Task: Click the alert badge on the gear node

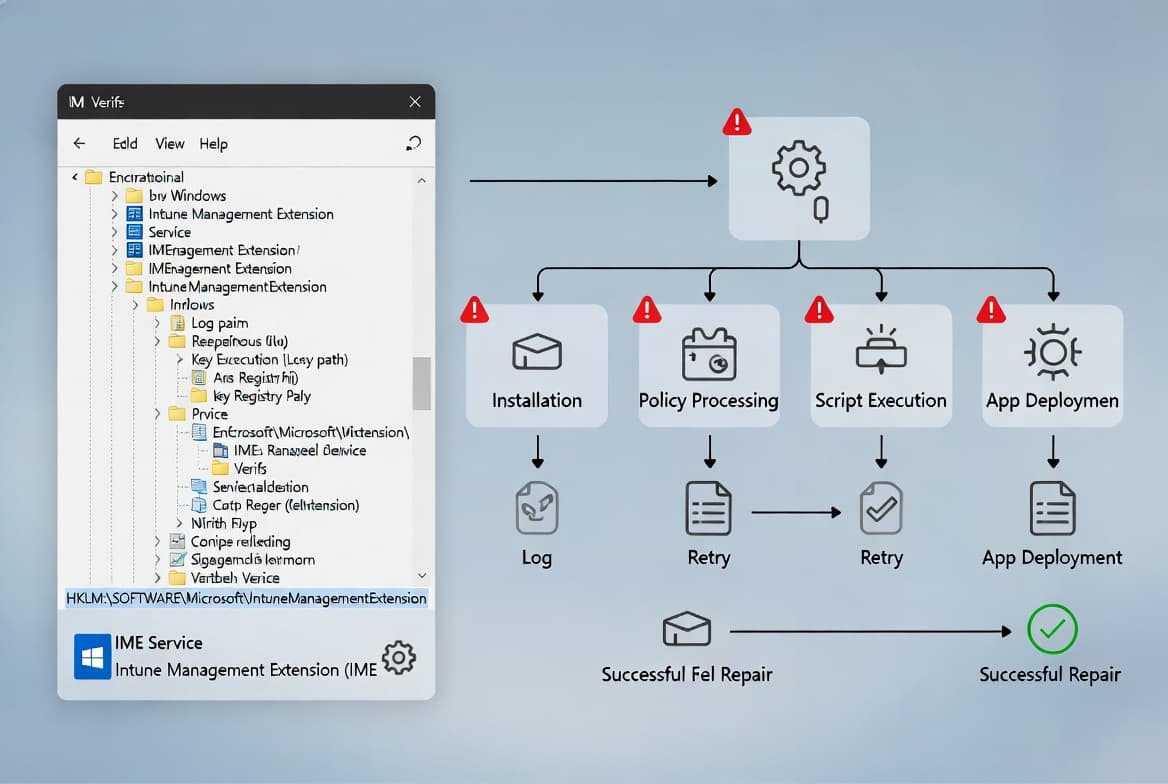Action: pyautogui.click(x=737, y=121)
